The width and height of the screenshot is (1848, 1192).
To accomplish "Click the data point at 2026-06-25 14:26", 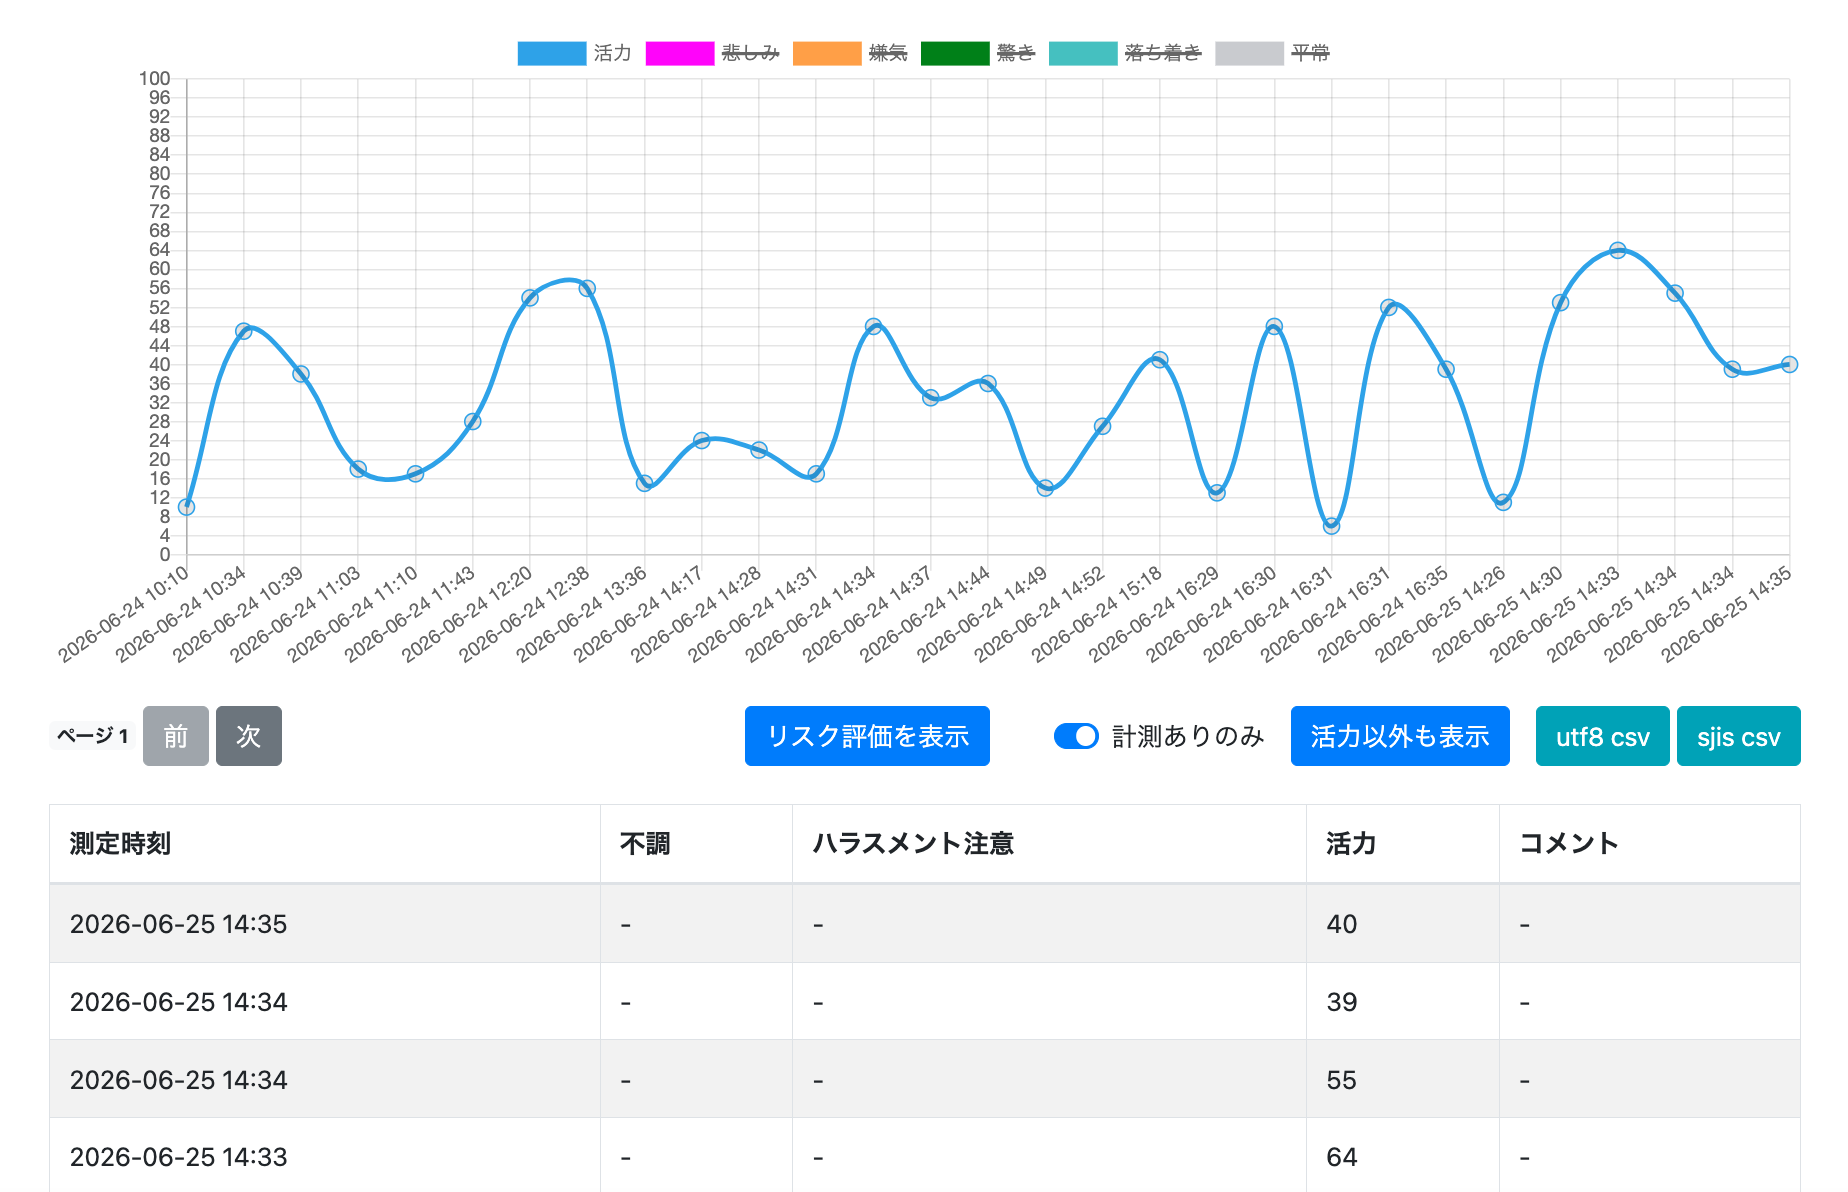I will [1503, 502].
